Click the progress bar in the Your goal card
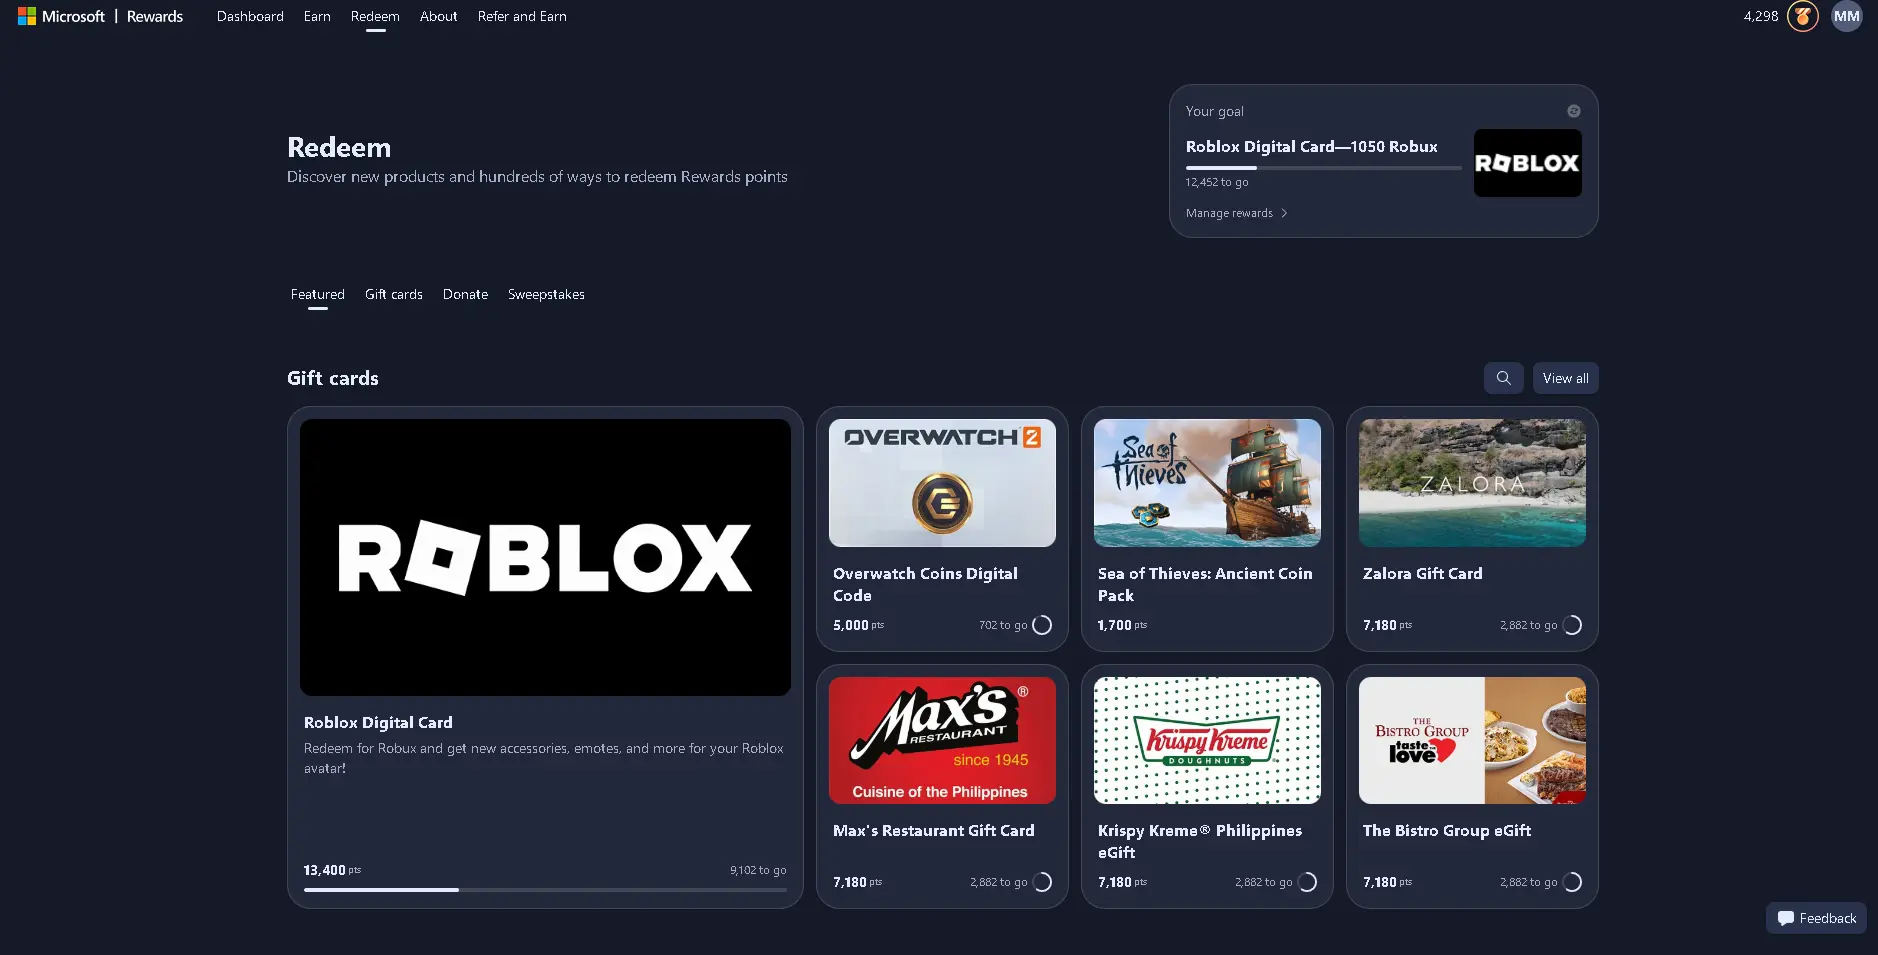This screenshot has width=1878, height=955. pyautogui.click(x=1323, y=168)
